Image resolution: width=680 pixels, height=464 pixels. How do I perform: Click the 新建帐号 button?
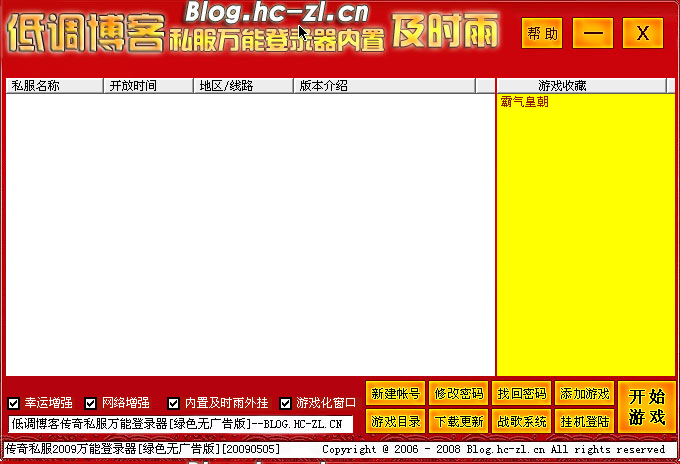click(396, 393)
